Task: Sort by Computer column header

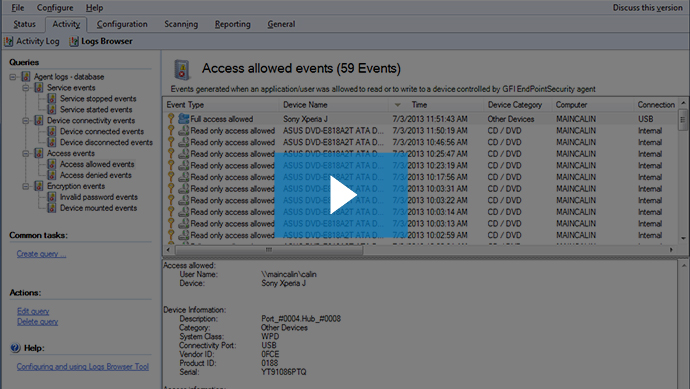Action: click(x=593, y=105)
